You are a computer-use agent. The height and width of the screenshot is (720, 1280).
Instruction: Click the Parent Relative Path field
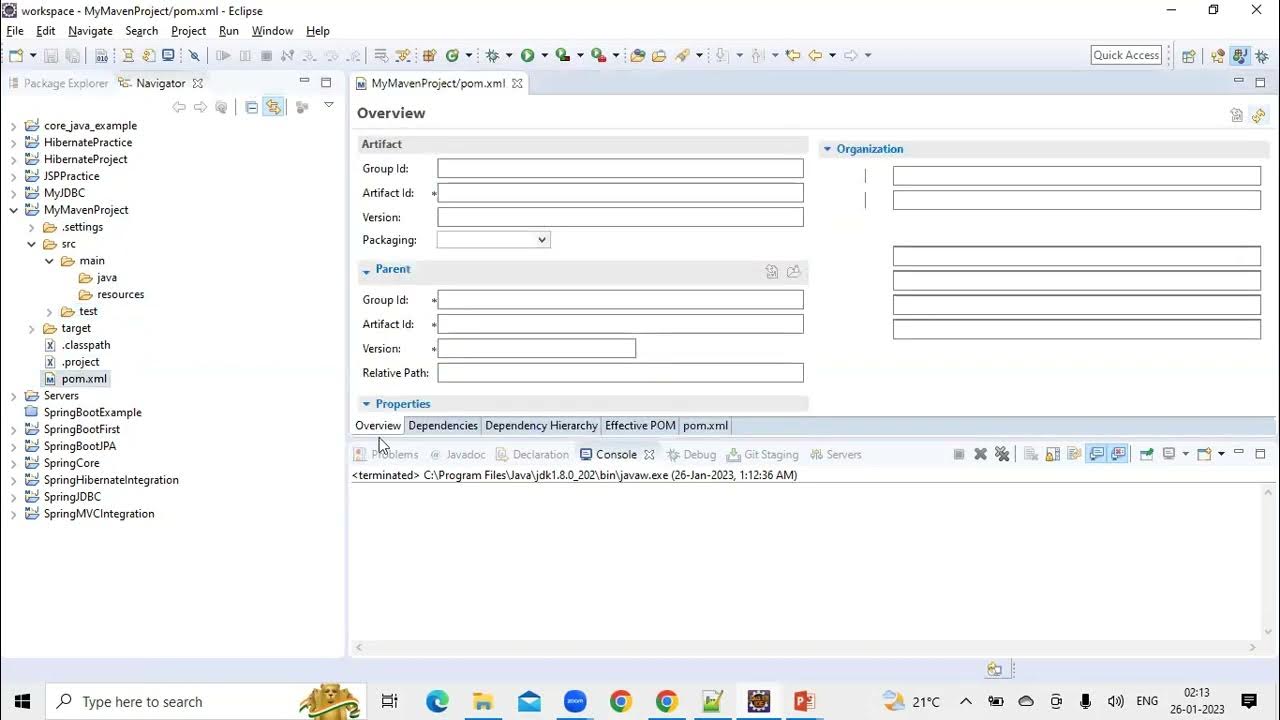click(x=620, y=373)
